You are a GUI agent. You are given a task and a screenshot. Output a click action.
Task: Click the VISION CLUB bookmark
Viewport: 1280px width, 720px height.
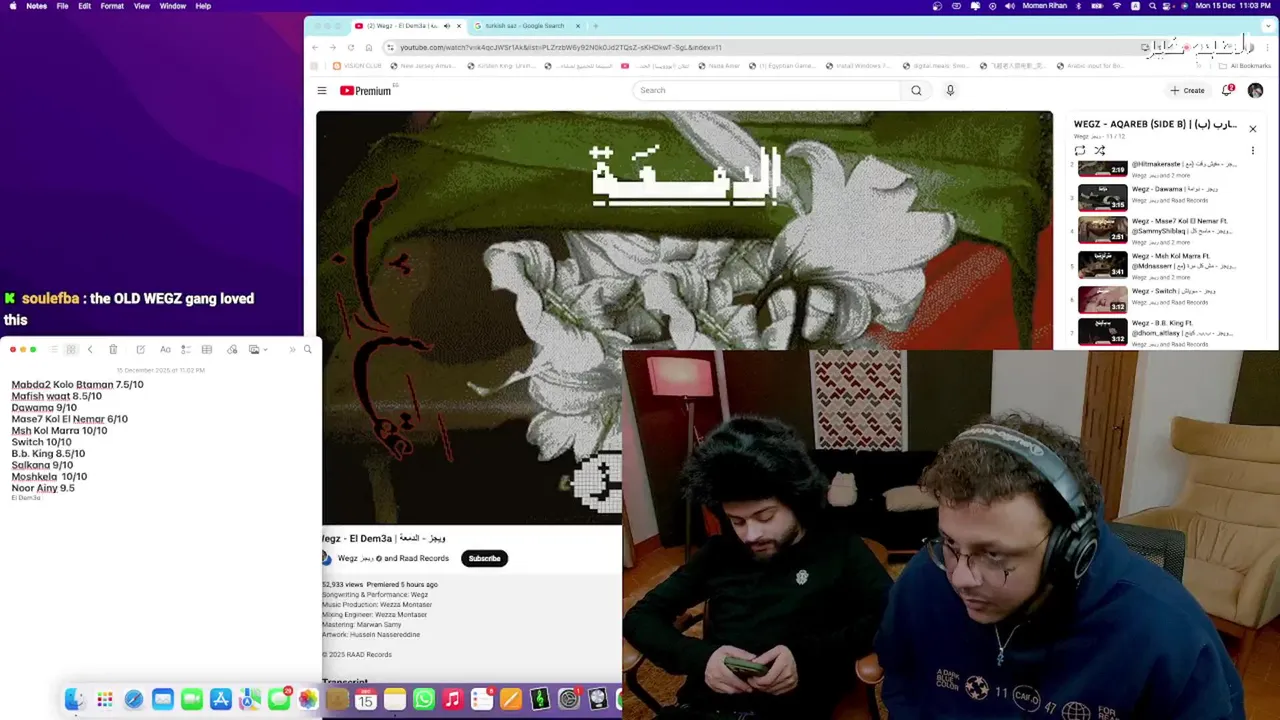click(357, 66)
